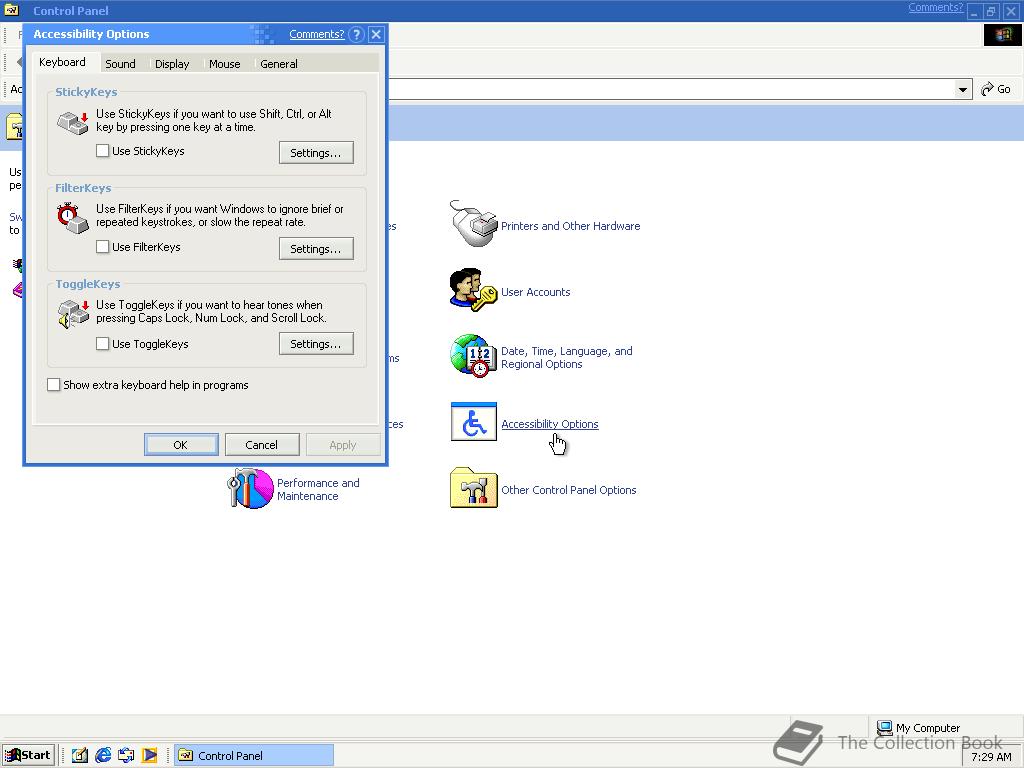Close the Accessibility Options dialog

376,35
